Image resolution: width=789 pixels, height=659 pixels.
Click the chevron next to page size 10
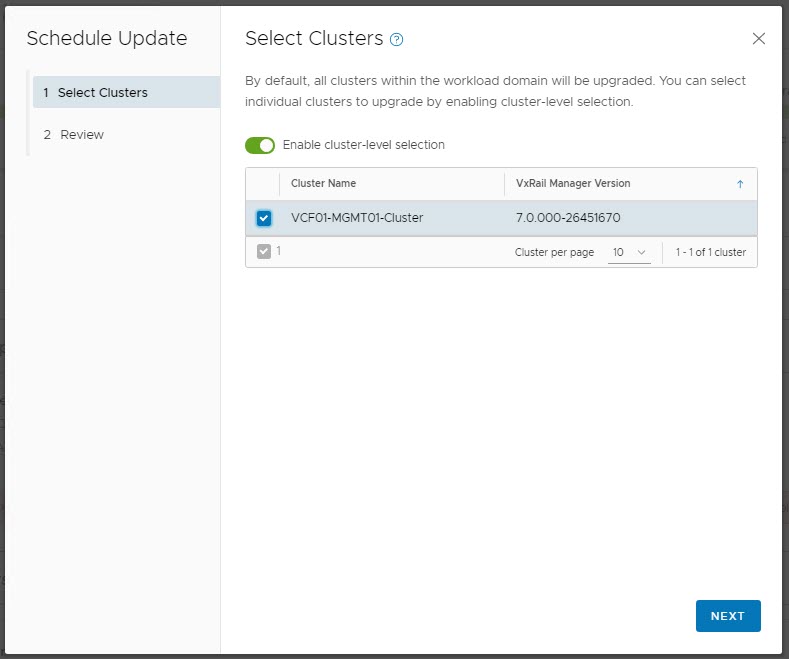(641, 252)
